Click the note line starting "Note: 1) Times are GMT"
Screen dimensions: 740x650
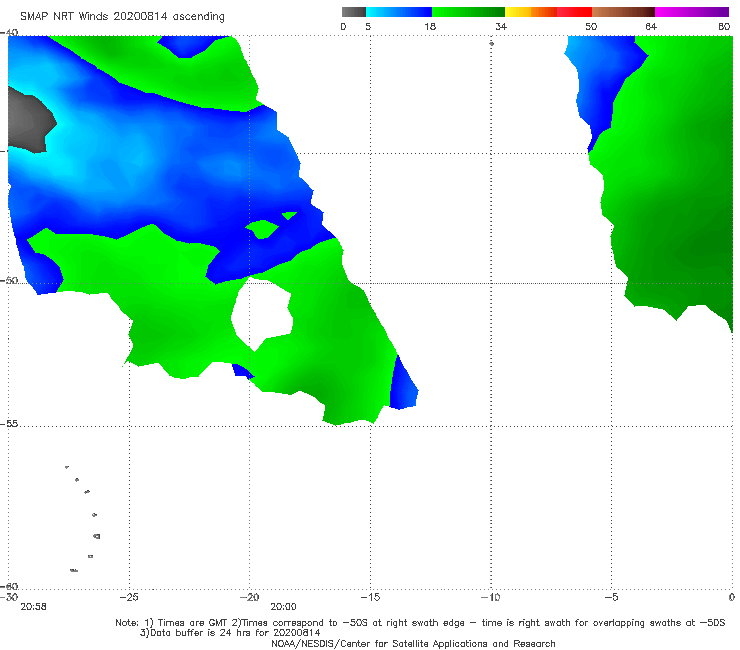click(420, 623)
